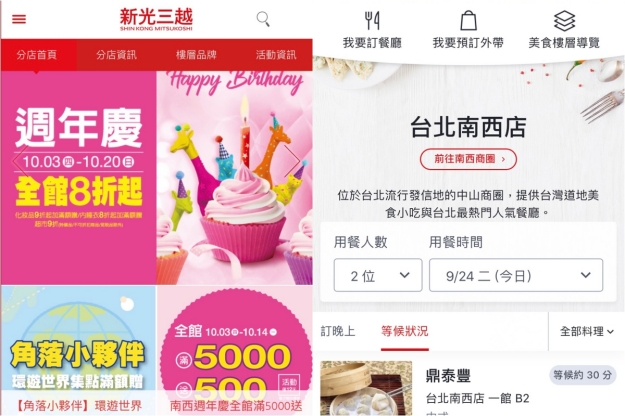Expand the 全部料理 cuisine filter
Image resolution: width=625 pixels, height=416 pixels.
(x=586, y=331)
